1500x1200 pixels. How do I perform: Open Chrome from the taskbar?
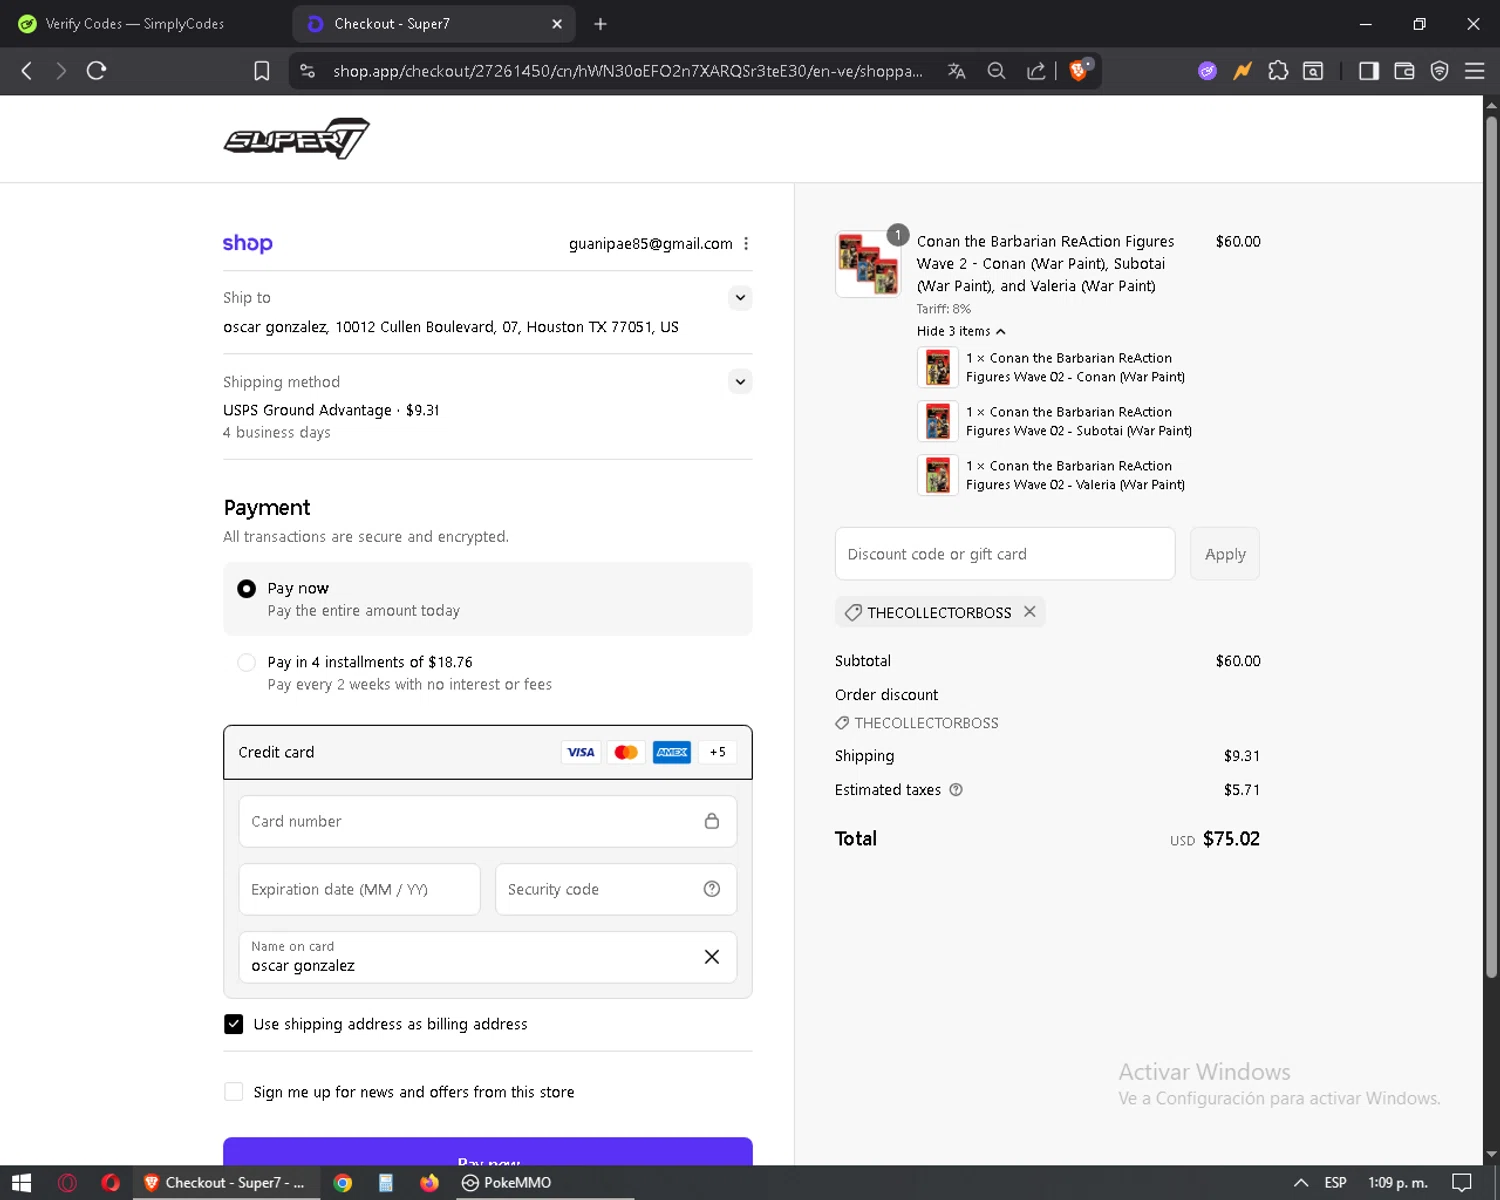343,1183
